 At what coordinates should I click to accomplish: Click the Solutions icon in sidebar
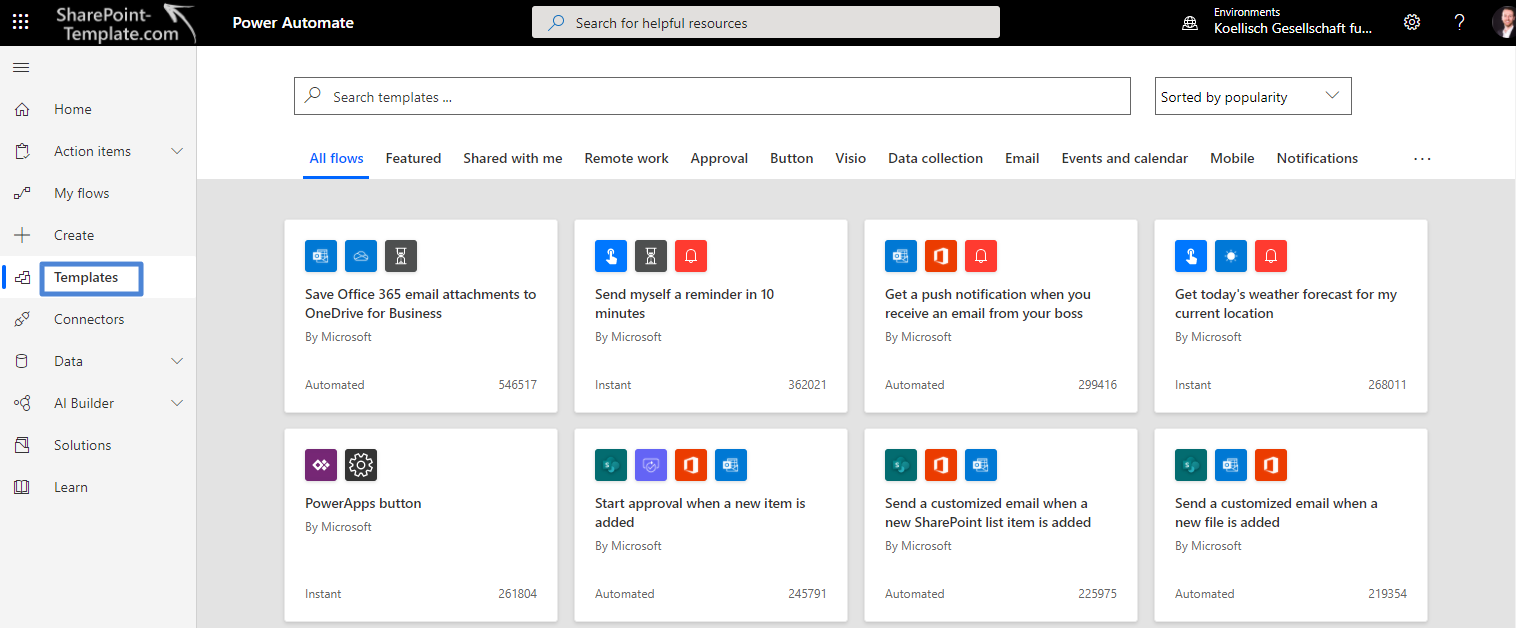point(22,446)
